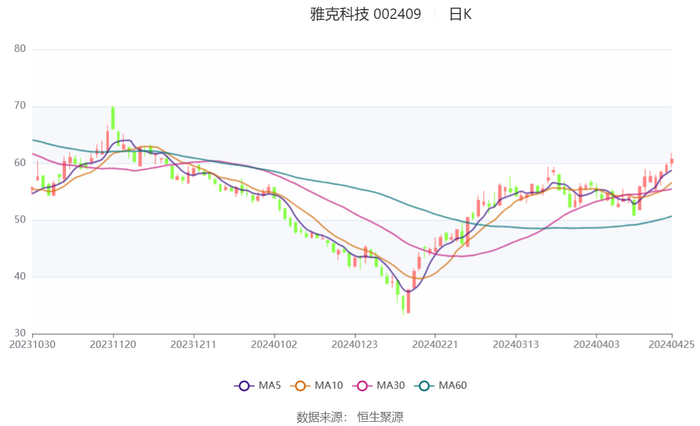Click the 恒生聚源 data source text
This screenshot has width=700, height=426.
click(381, 416)
